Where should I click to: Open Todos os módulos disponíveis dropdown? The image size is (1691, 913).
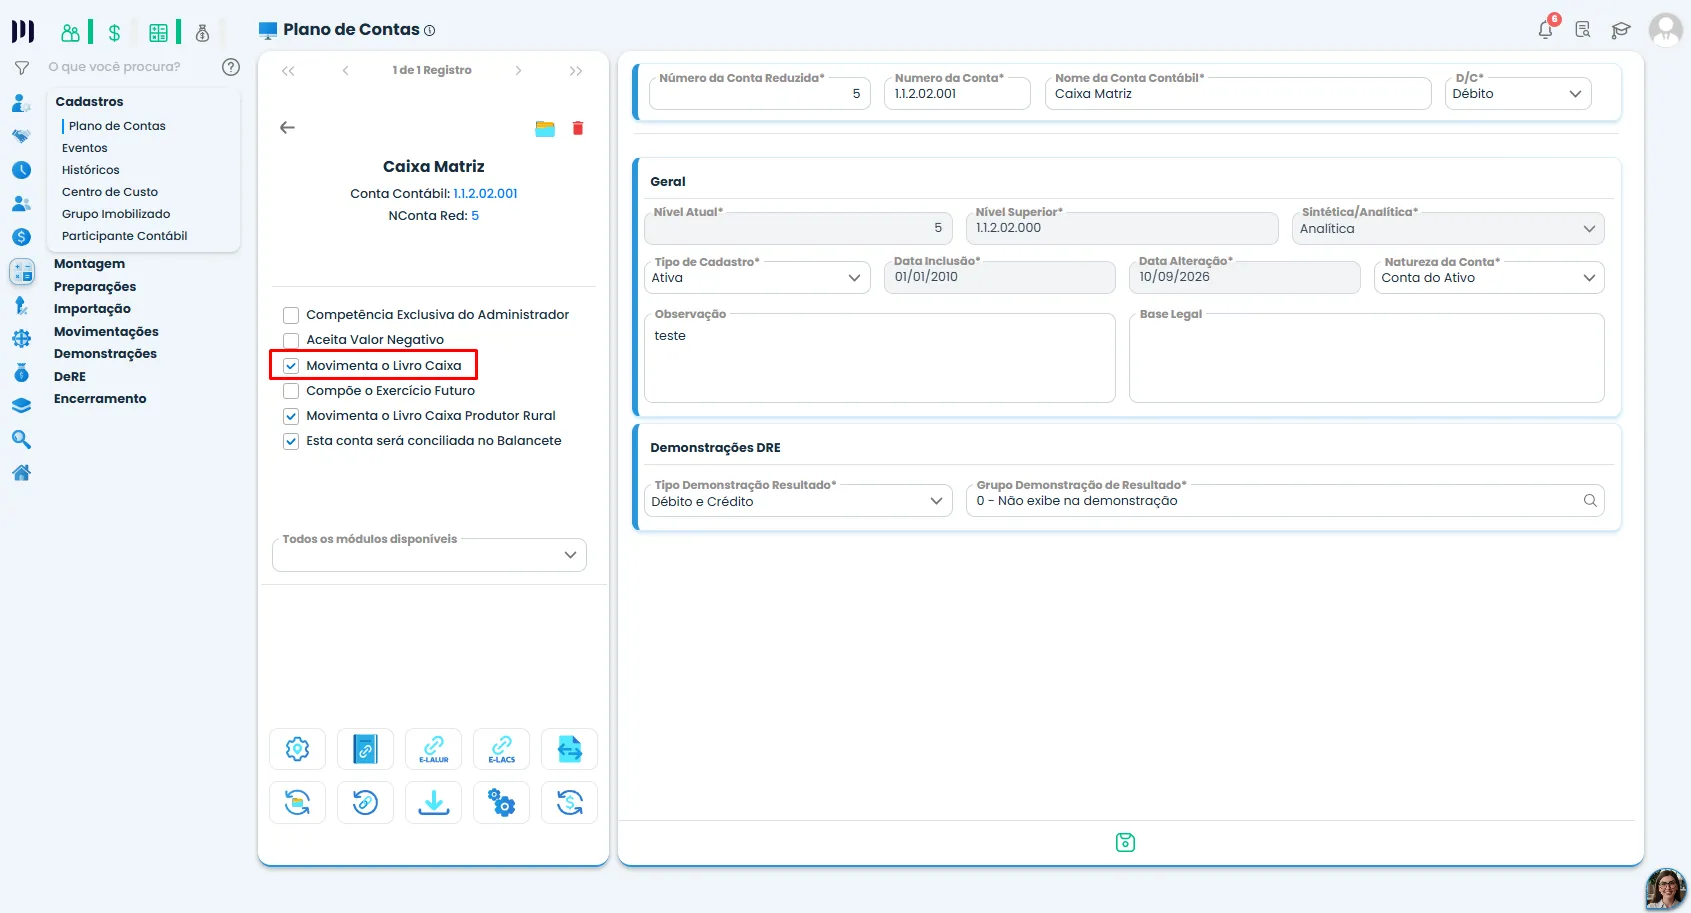pos(429,555)
